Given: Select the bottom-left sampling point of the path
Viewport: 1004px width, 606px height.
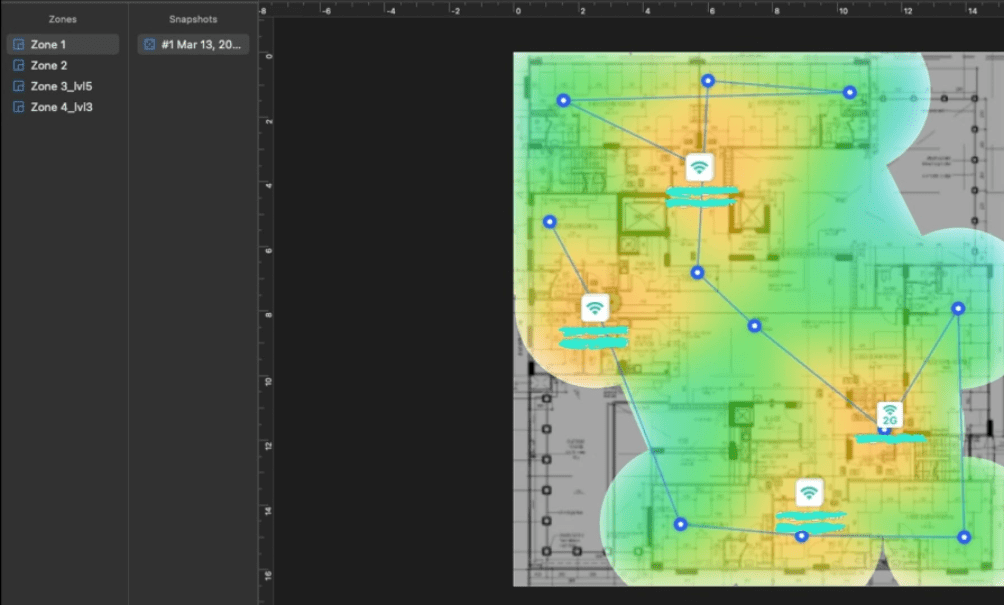Looking at the screenshot, I should pos(681,525).
